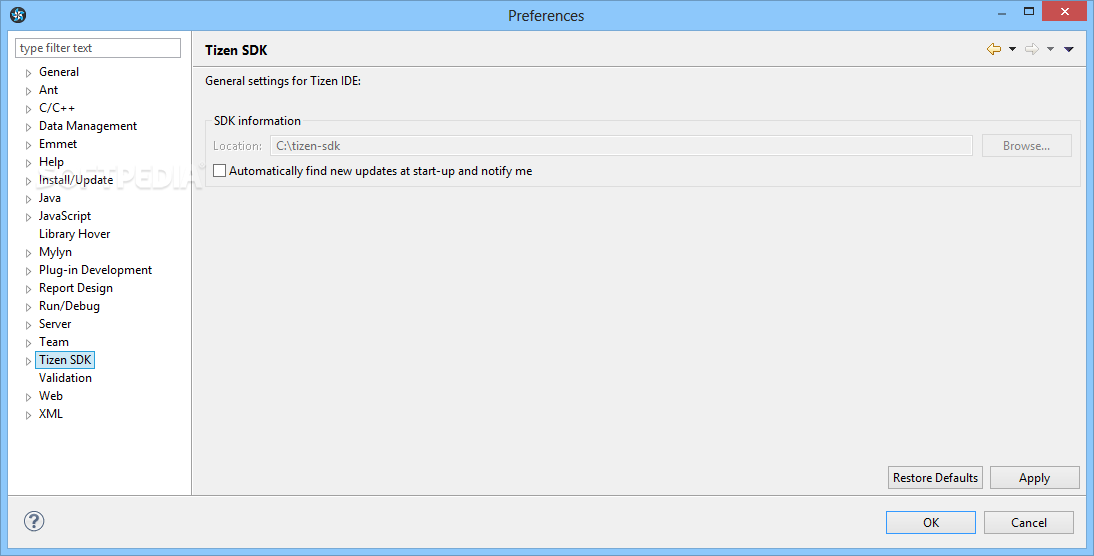The height and width of the screenshot is (556, 1094).
Task: Select the Tizen SDK tree item
Action: pyautogui.click(x=65, y=360)
